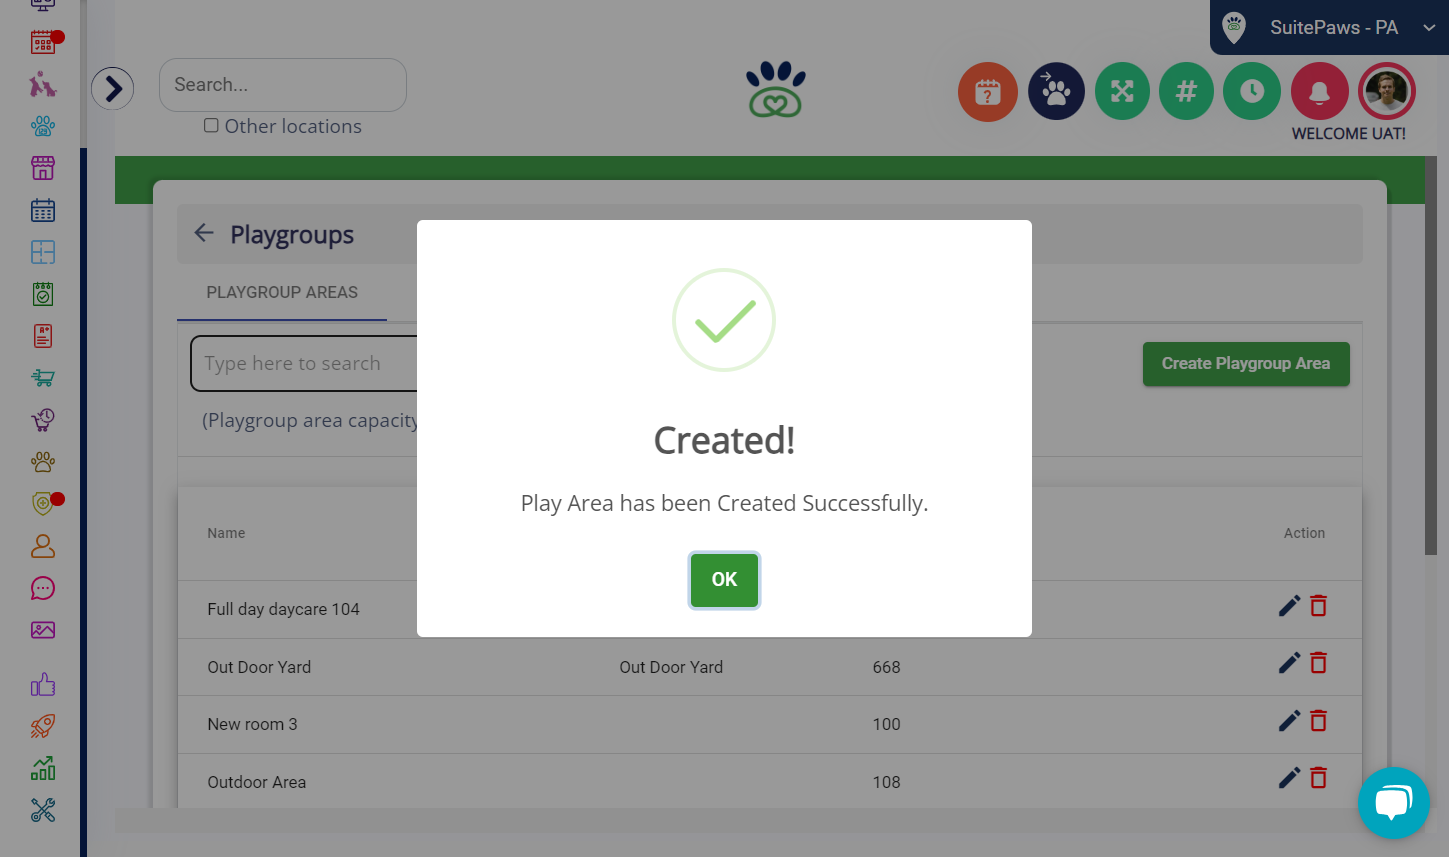The height and width of the screenshot is (857, 1449).
Task: Click the Name column header
Action: point(226,533)
